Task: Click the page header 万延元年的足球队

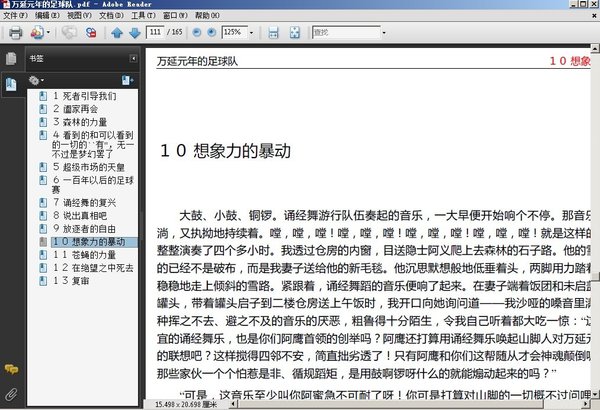Action: point(197,61)
